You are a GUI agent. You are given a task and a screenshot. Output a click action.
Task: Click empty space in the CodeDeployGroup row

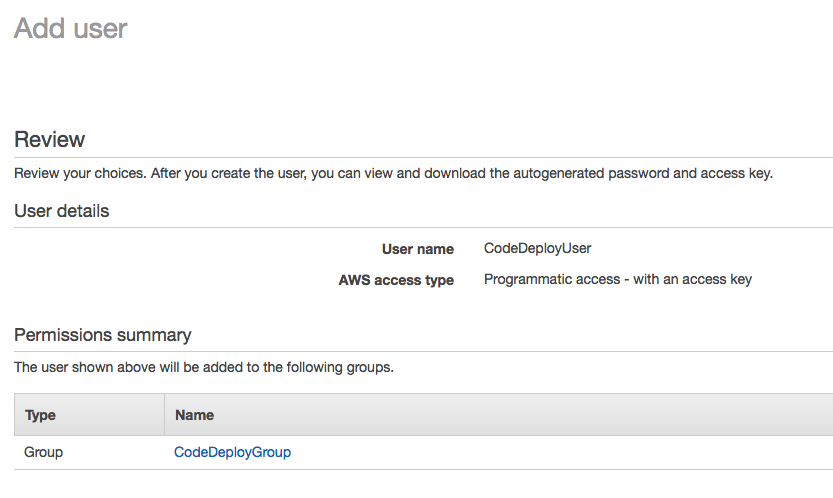pyautogui.click(x=560, y=452)
